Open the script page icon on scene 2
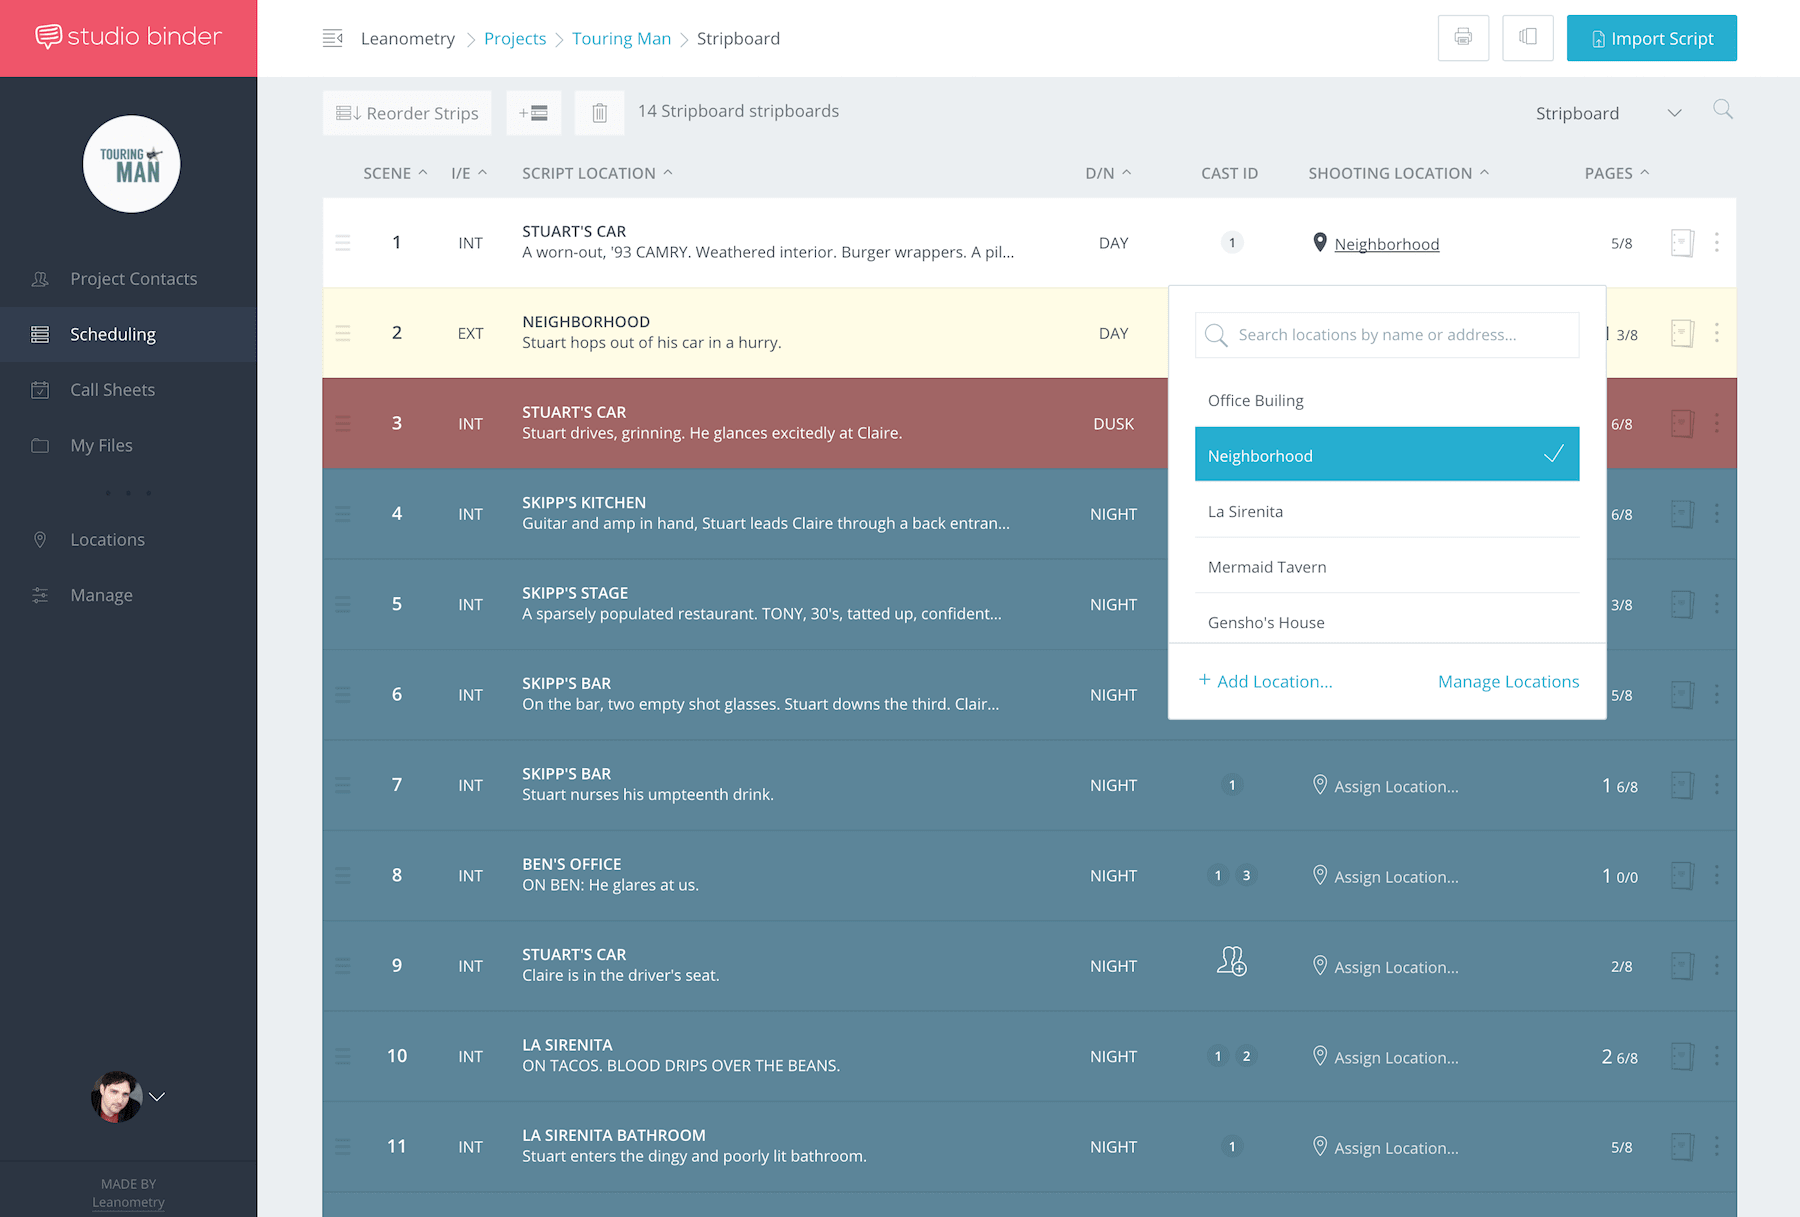The height and width of the screenshot is (1217, 1800). (x=1682, y=333)
